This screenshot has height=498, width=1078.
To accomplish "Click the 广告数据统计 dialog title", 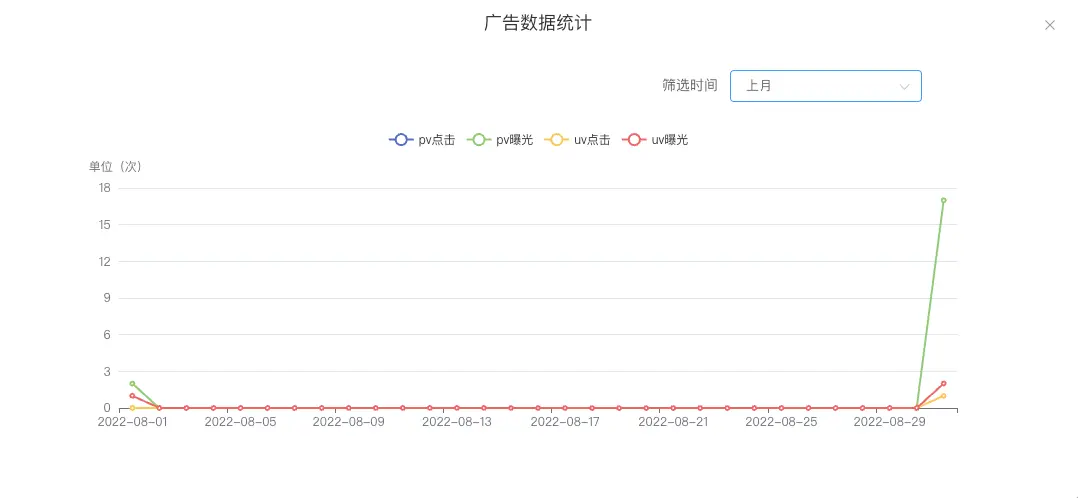I will tap(538, 23).
